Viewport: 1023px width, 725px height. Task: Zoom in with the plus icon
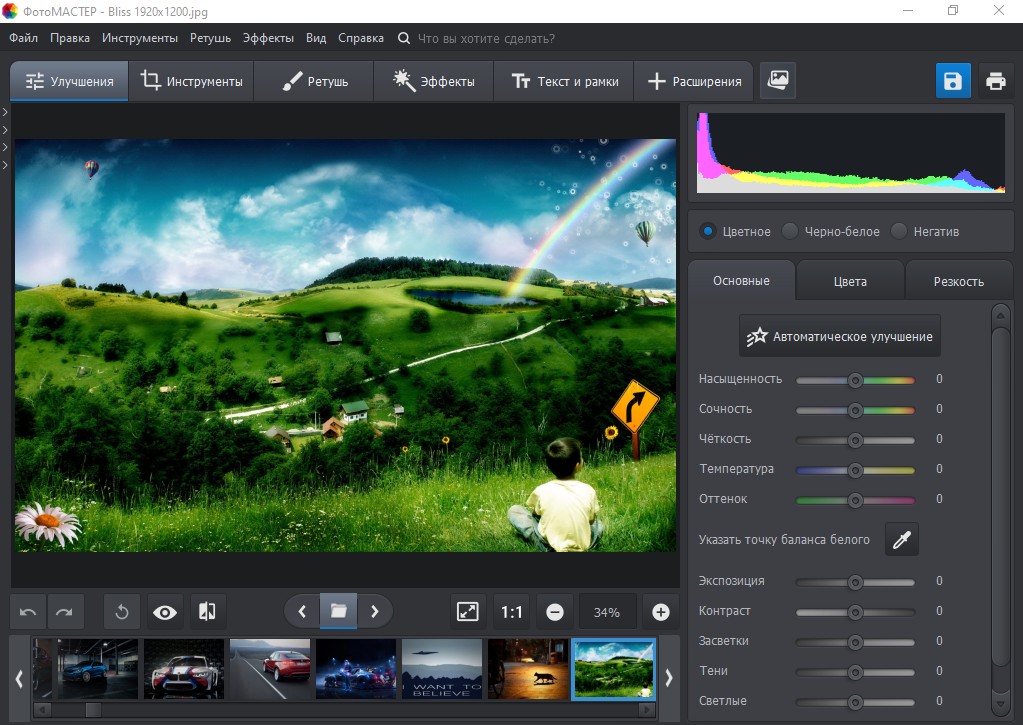(660, 612)
